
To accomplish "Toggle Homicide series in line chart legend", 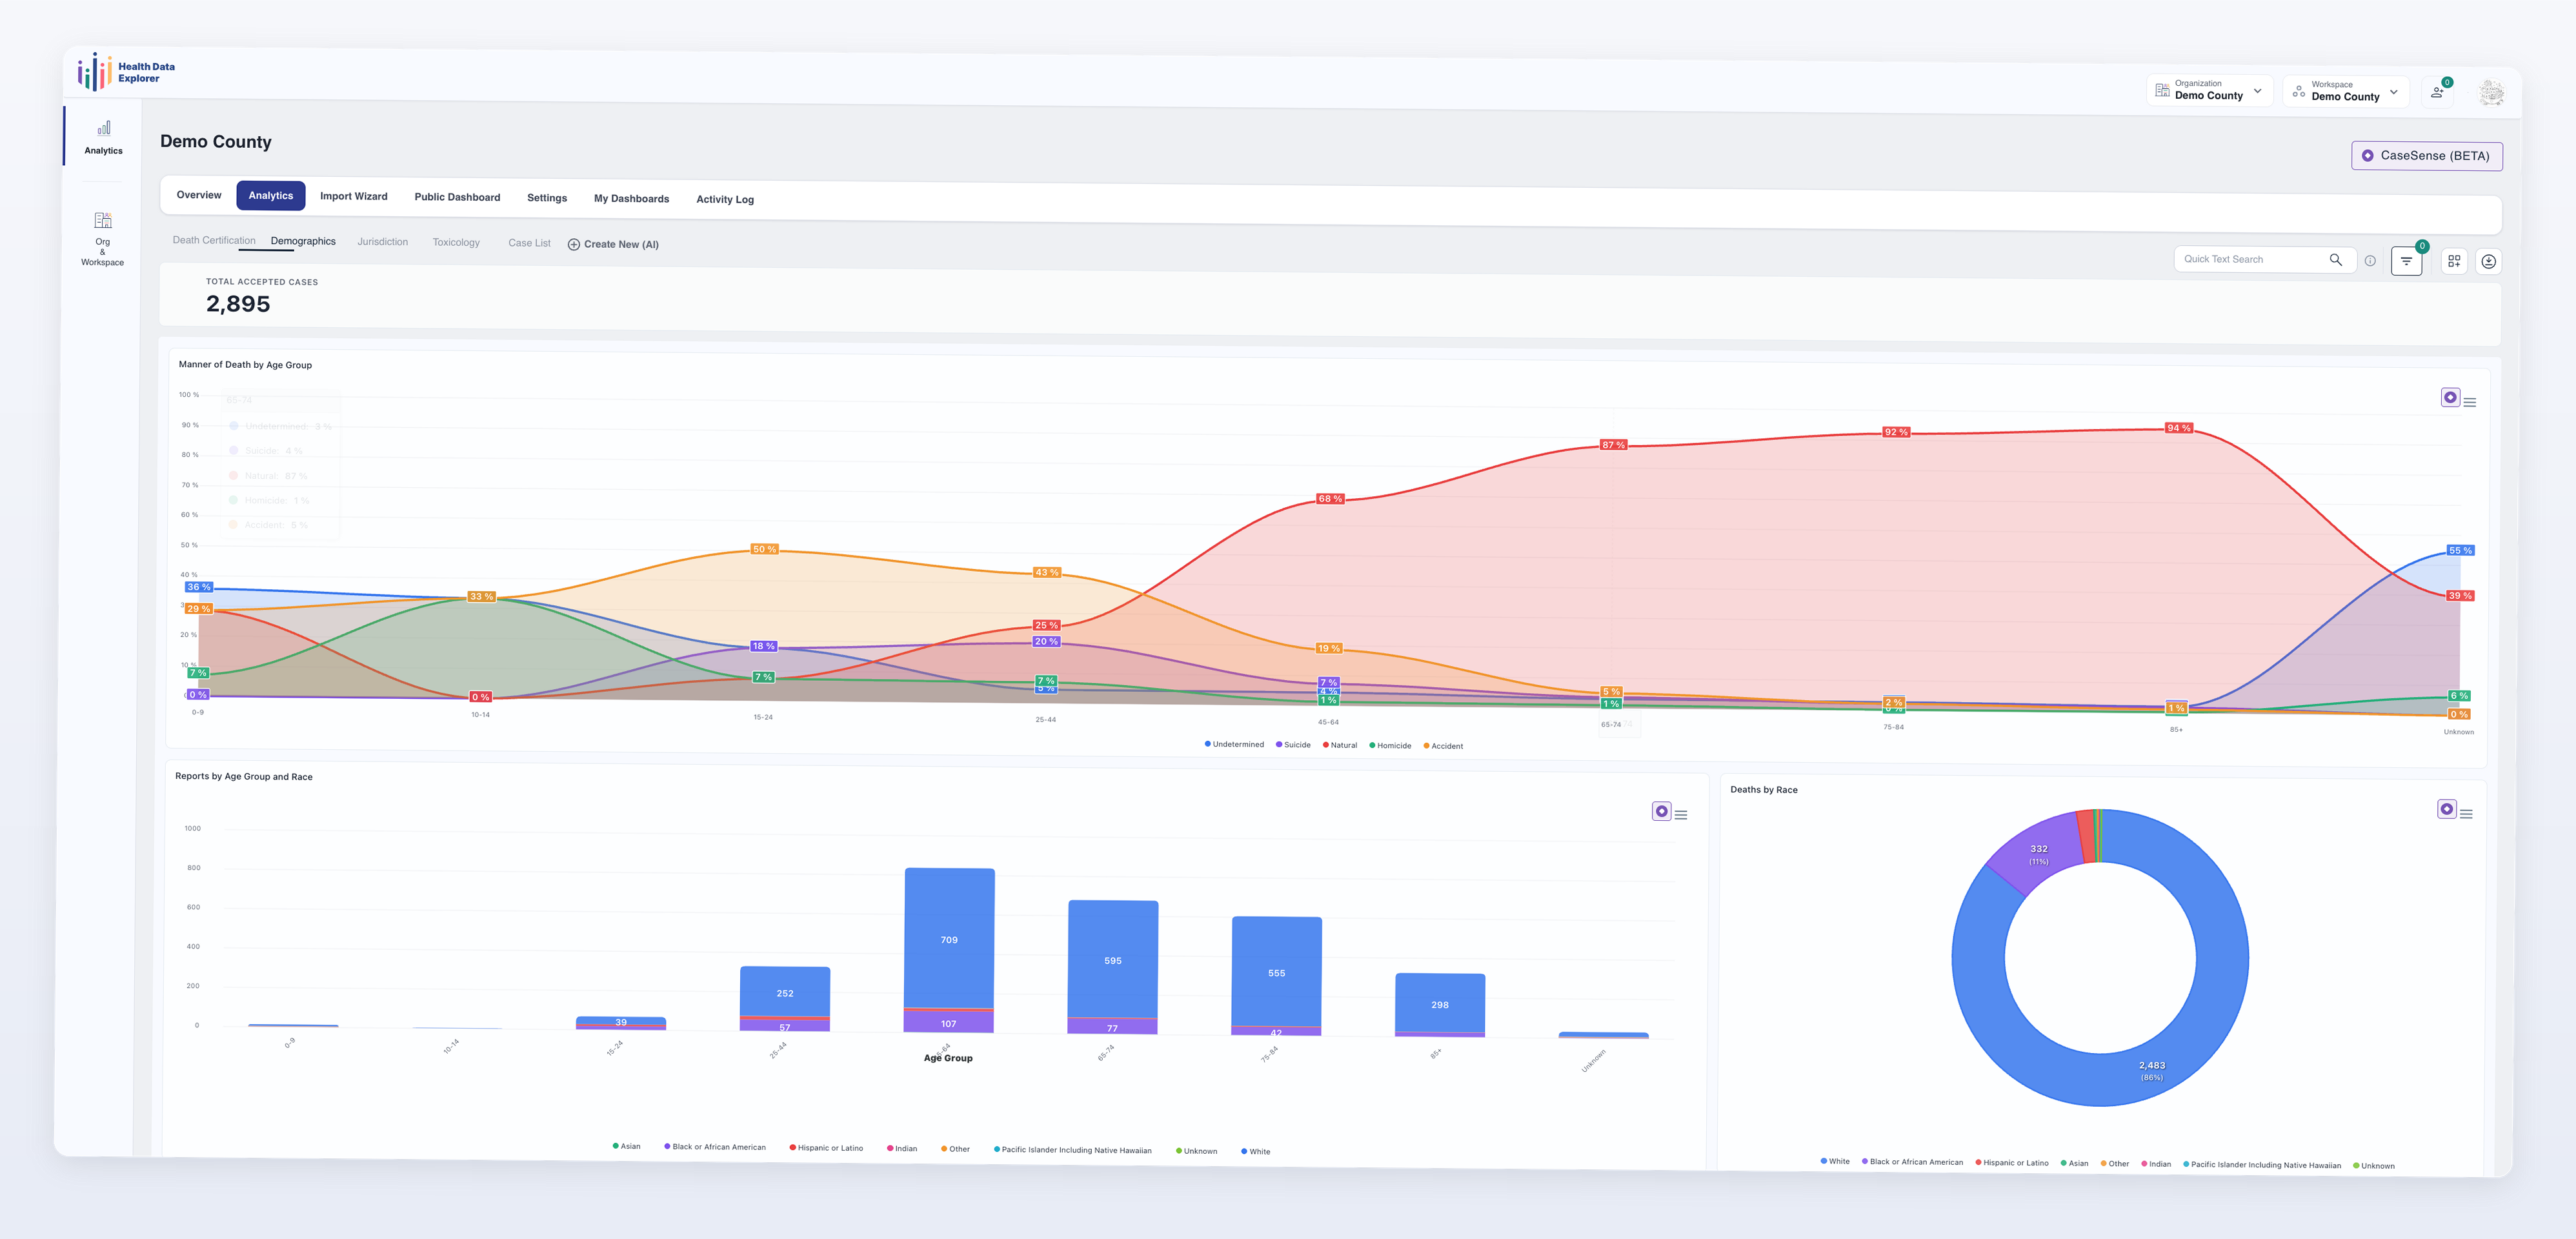I will (1390, 745).
